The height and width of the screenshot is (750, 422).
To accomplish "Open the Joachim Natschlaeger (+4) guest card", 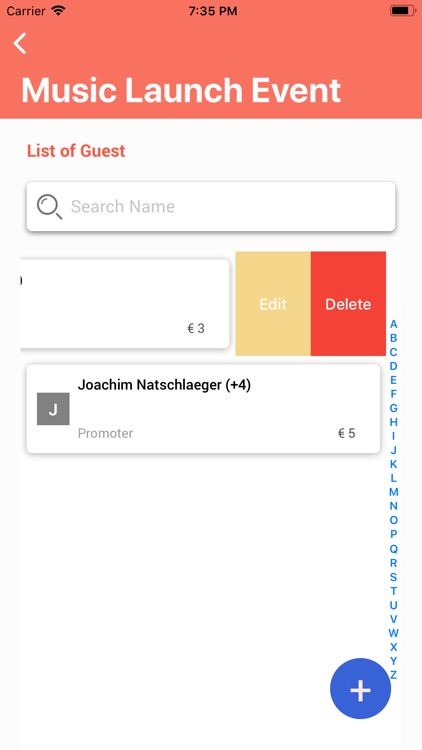I will click(x=203, y=409).
